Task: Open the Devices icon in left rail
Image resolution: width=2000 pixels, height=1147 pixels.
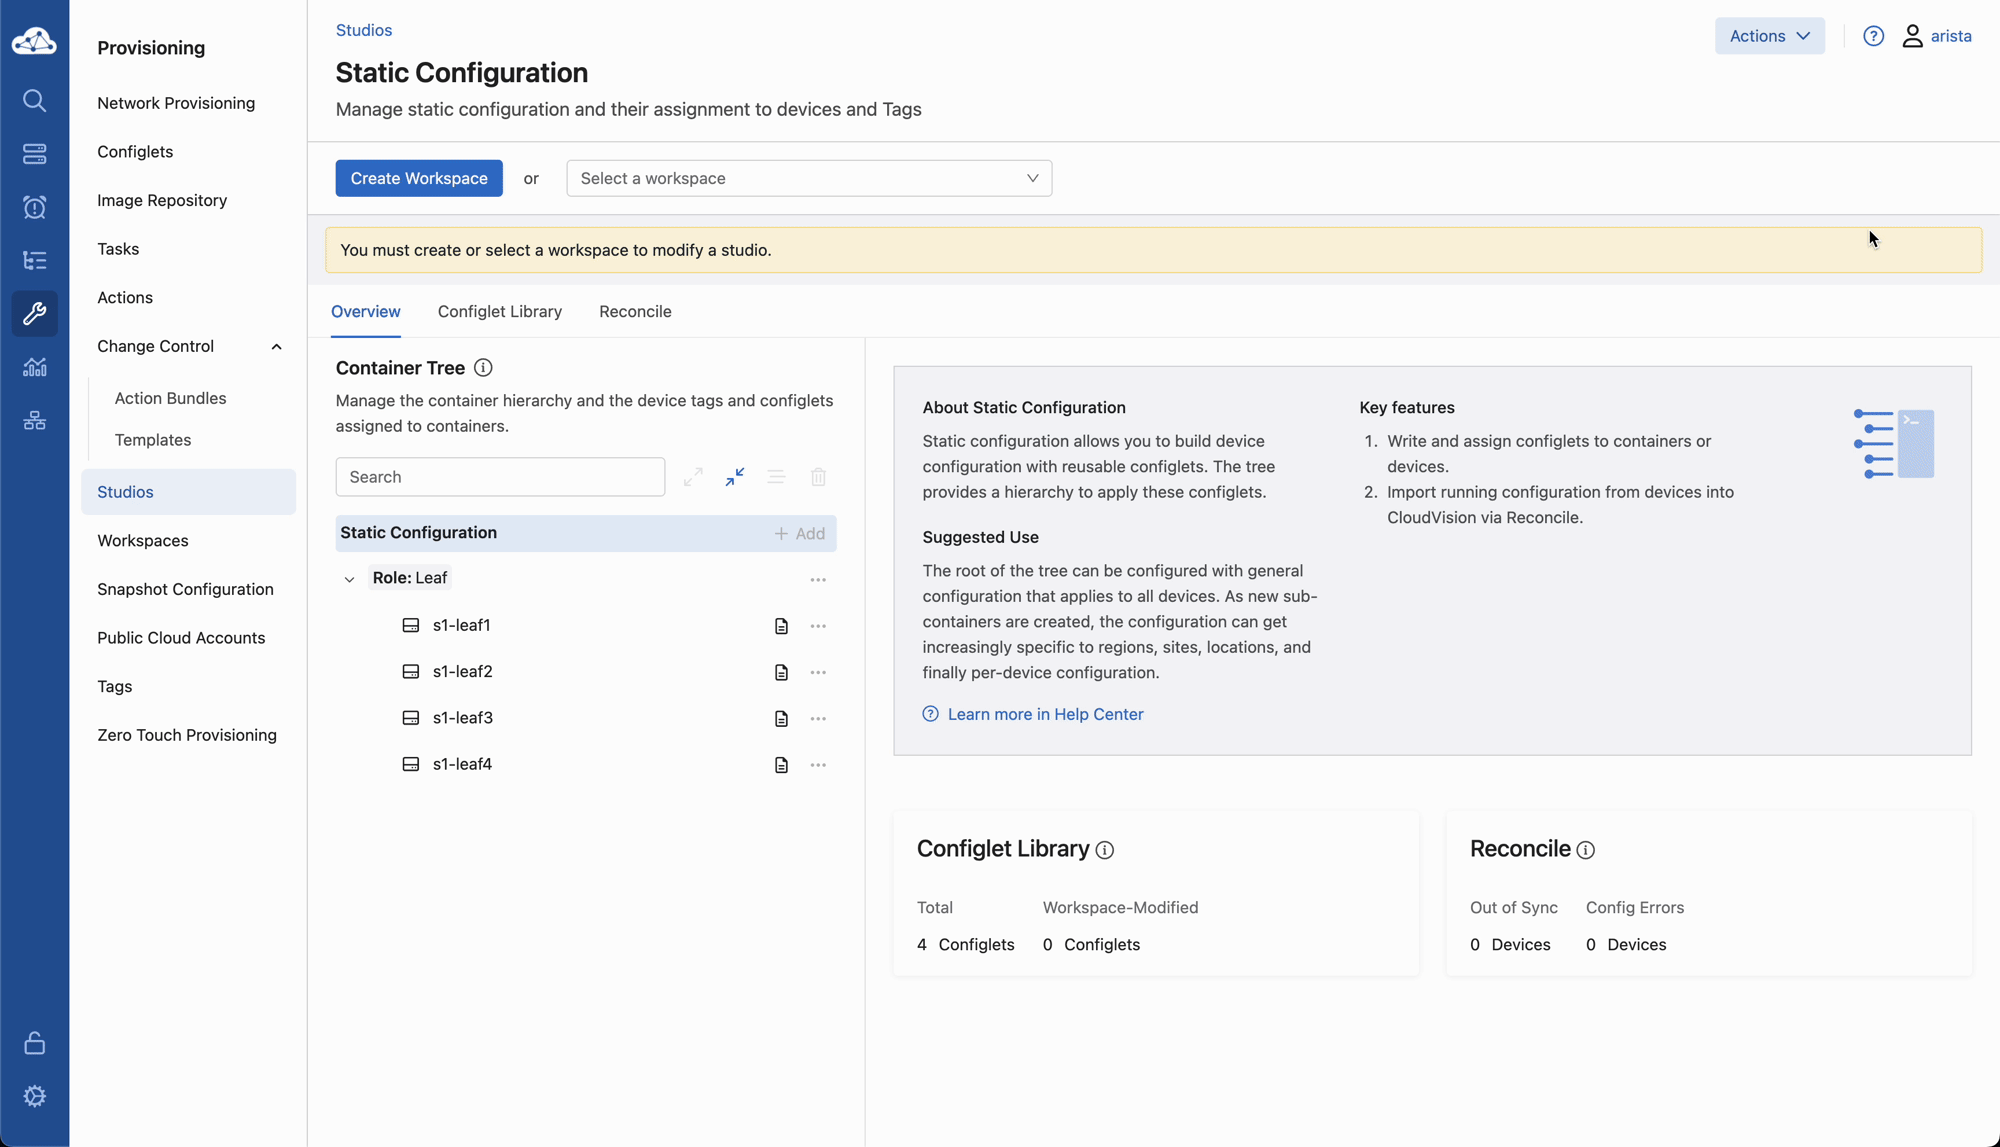Action: tap(34, 154)
